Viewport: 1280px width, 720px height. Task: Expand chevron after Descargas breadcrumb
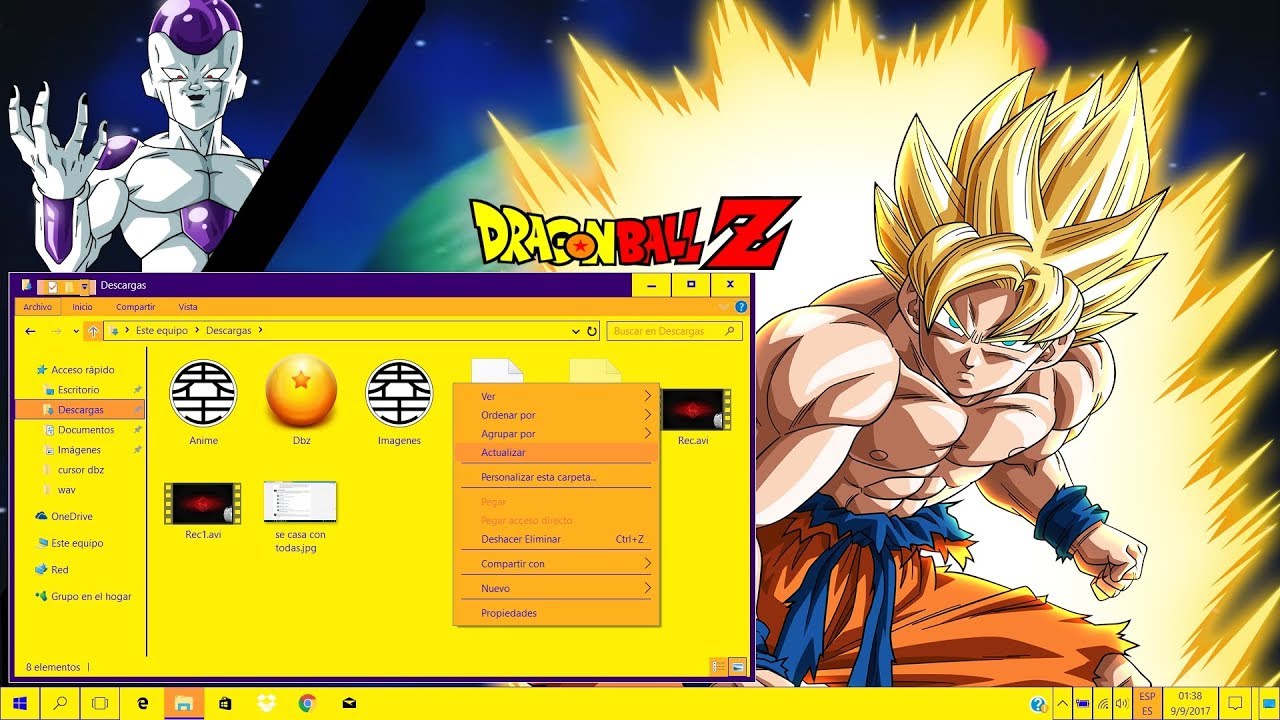(260, 330)
